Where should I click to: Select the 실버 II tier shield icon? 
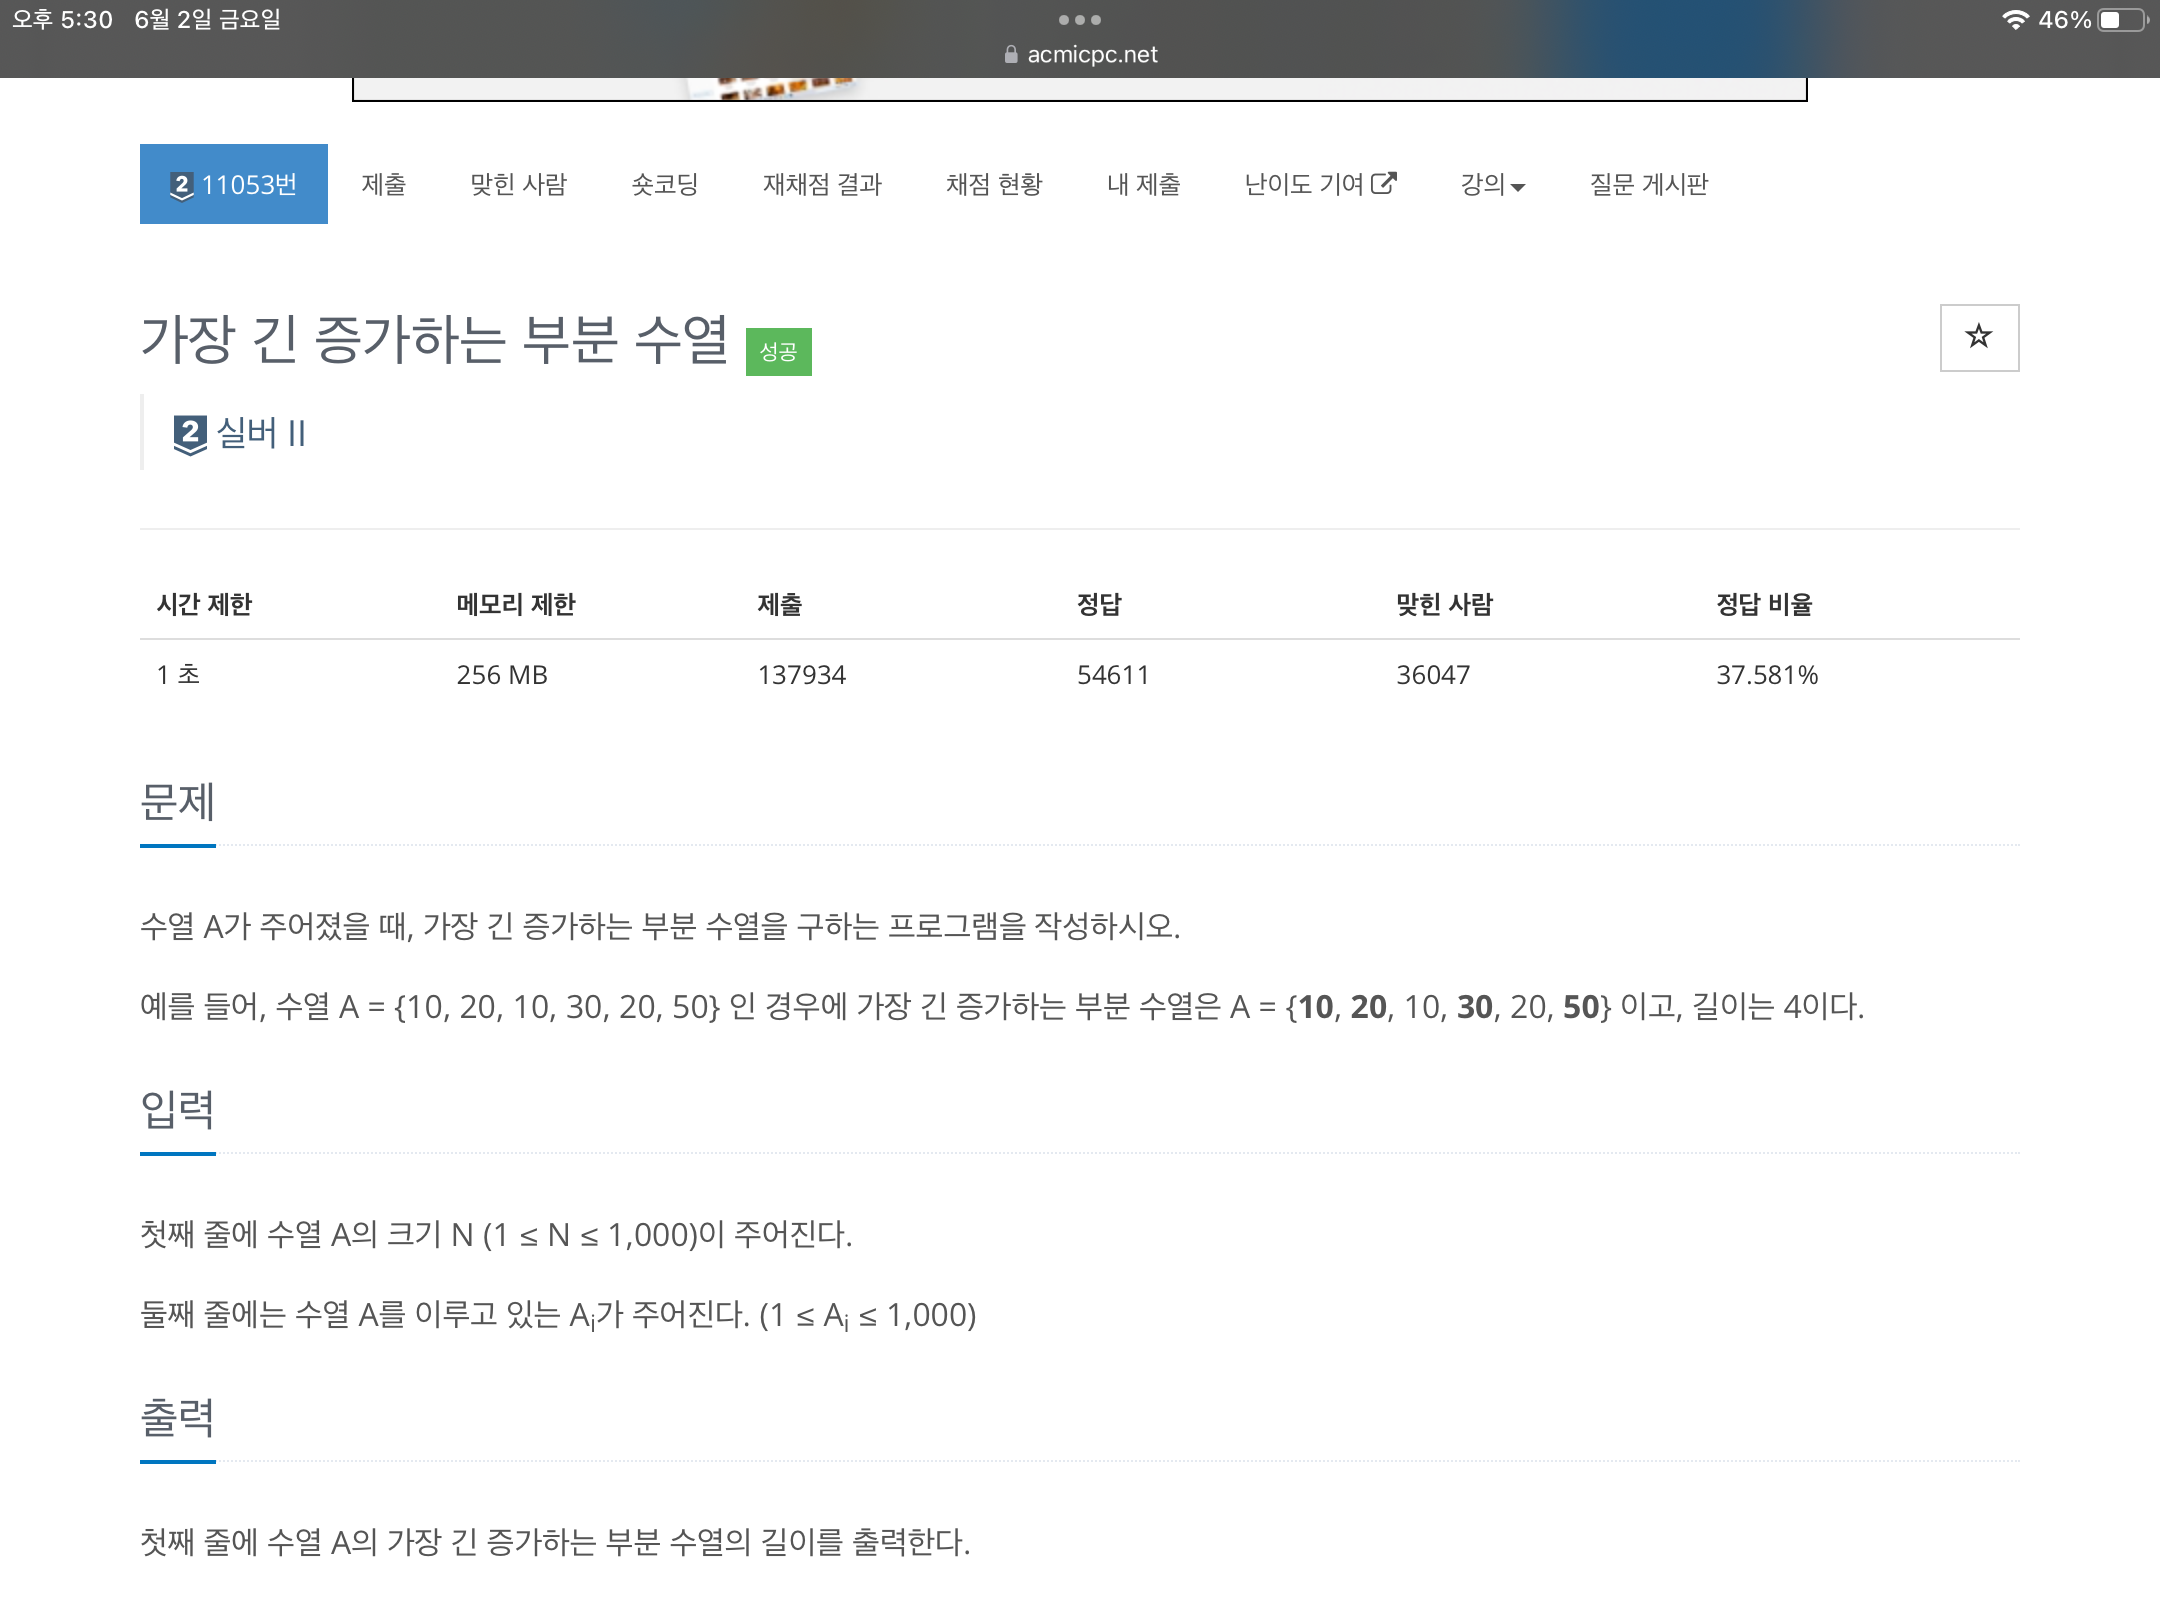(190, 432)
